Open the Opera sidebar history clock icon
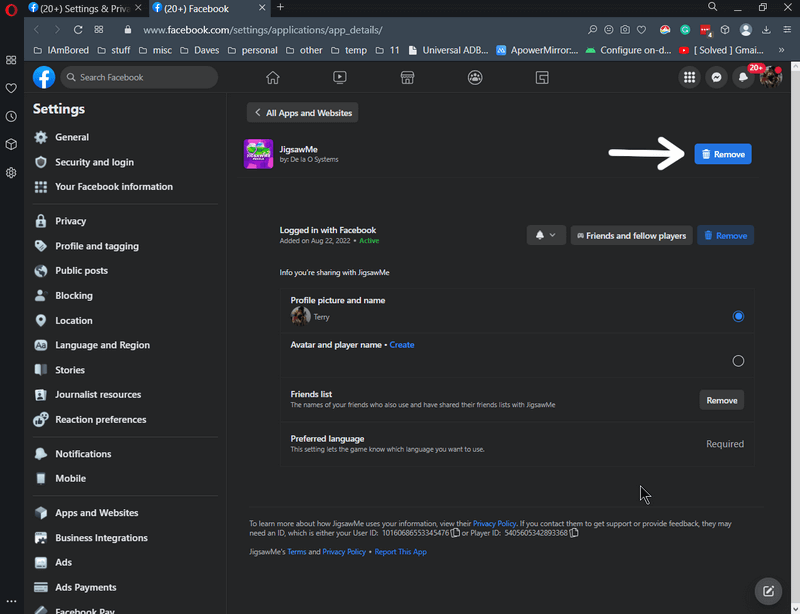Screen dimensions: 800x614 tap(11, 116)
